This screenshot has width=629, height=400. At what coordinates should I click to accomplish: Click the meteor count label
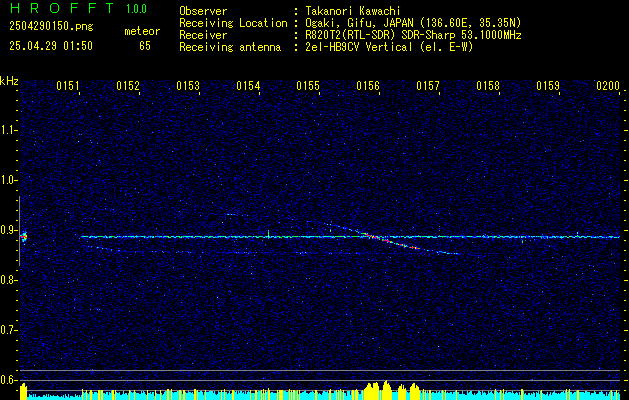point(142,31)
